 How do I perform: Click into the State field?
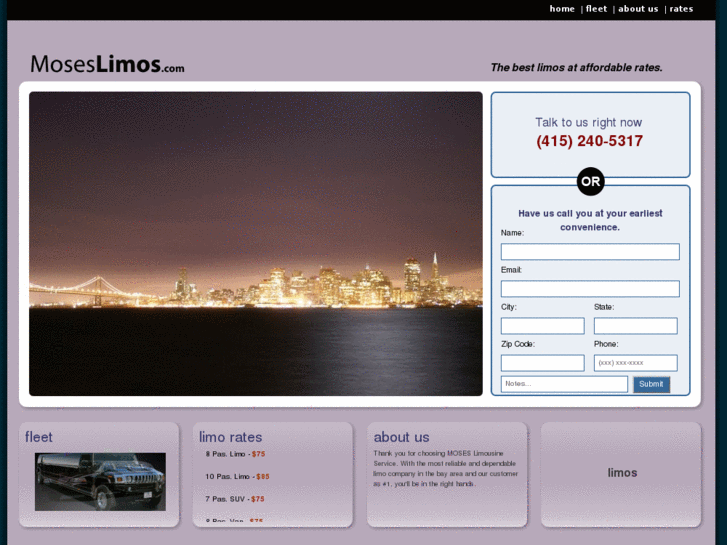click(x=636, y=326)
